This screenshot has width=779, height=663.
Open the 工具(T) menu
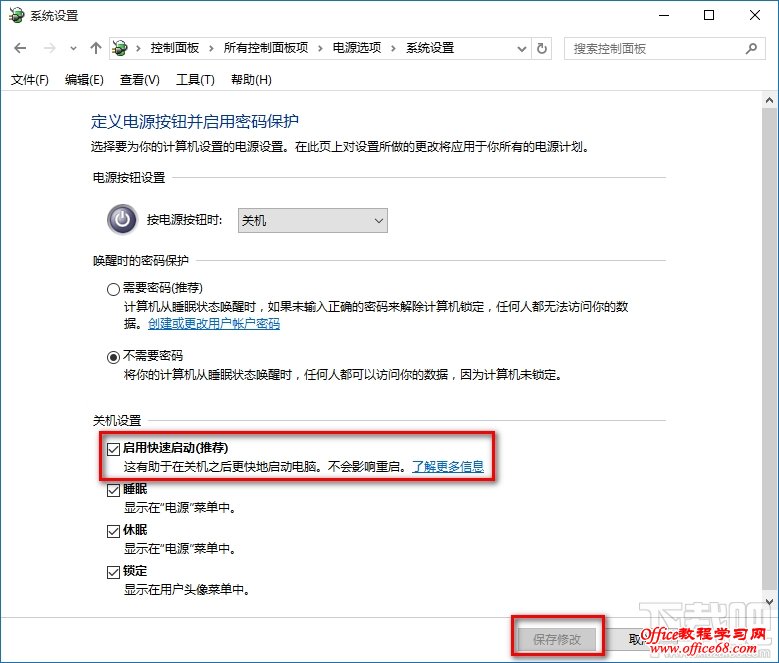point(195,80)
